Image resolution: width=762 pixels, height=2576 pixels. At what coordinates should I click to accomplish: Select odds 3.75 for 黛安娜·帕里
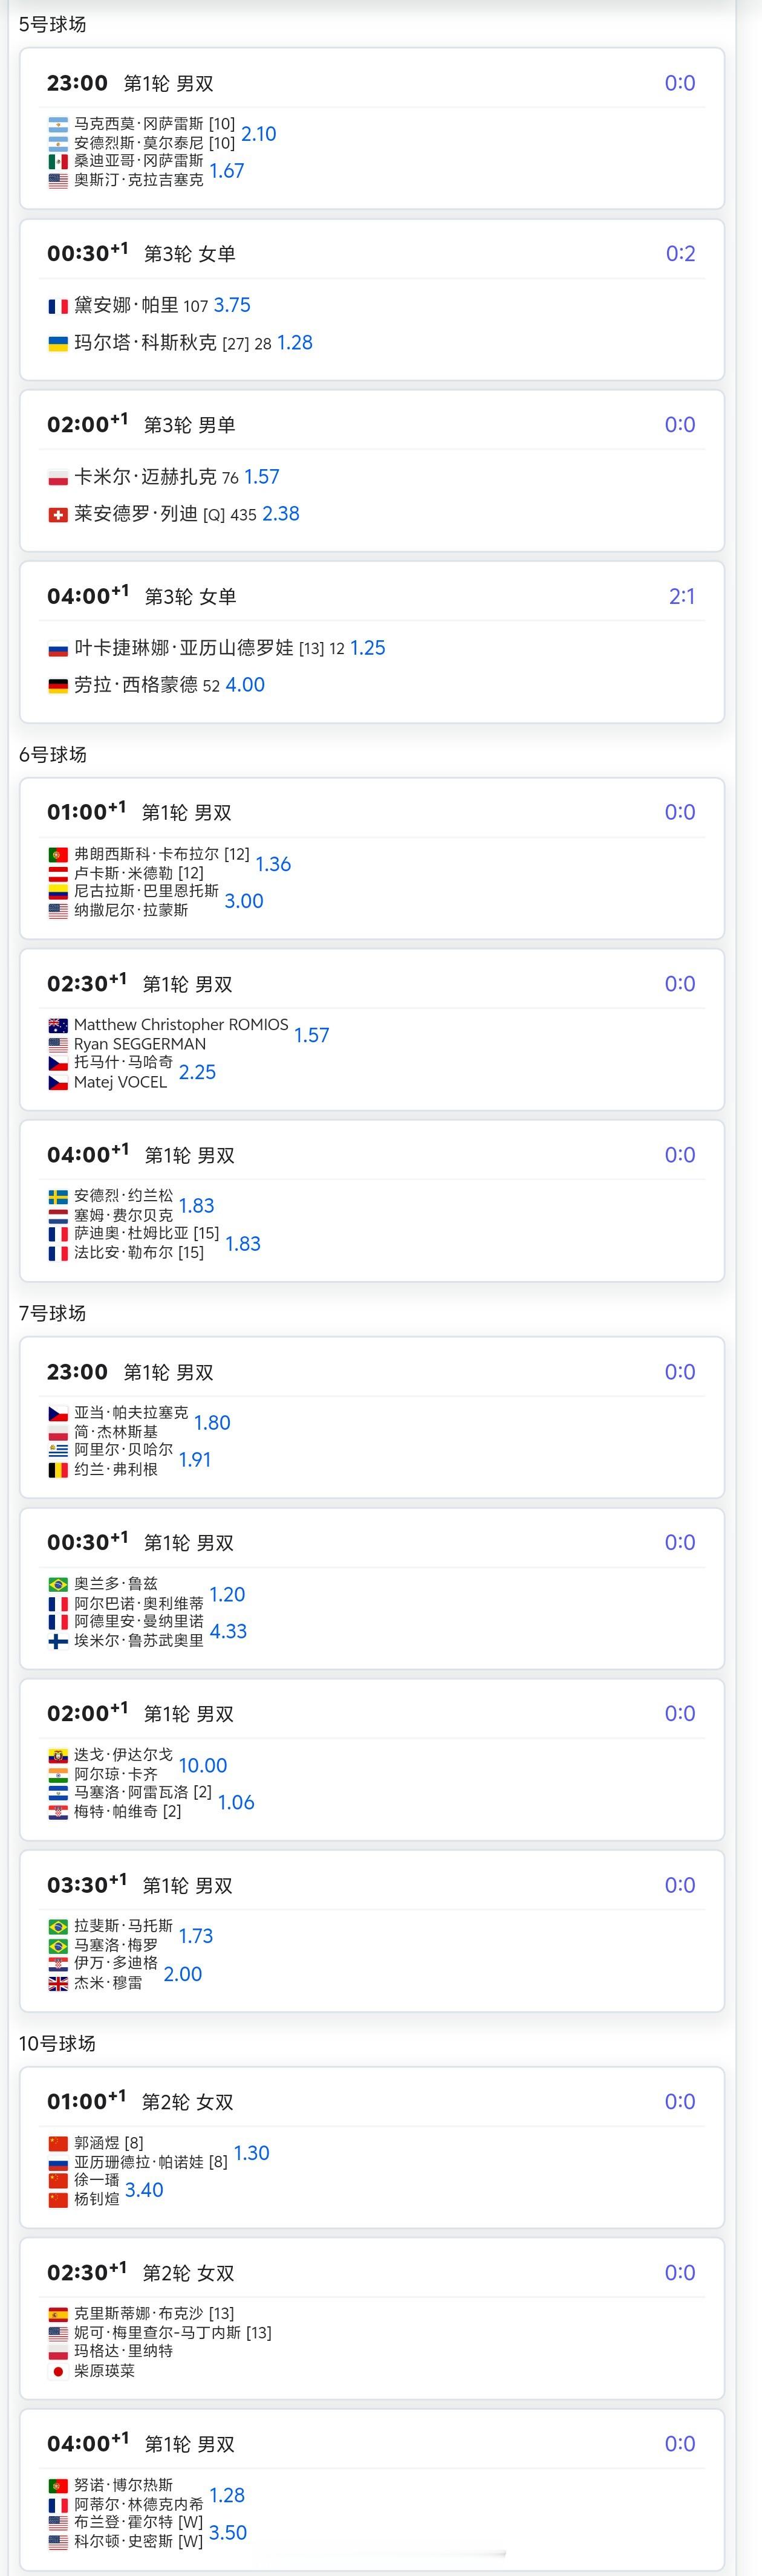click(x=232, y=306)
